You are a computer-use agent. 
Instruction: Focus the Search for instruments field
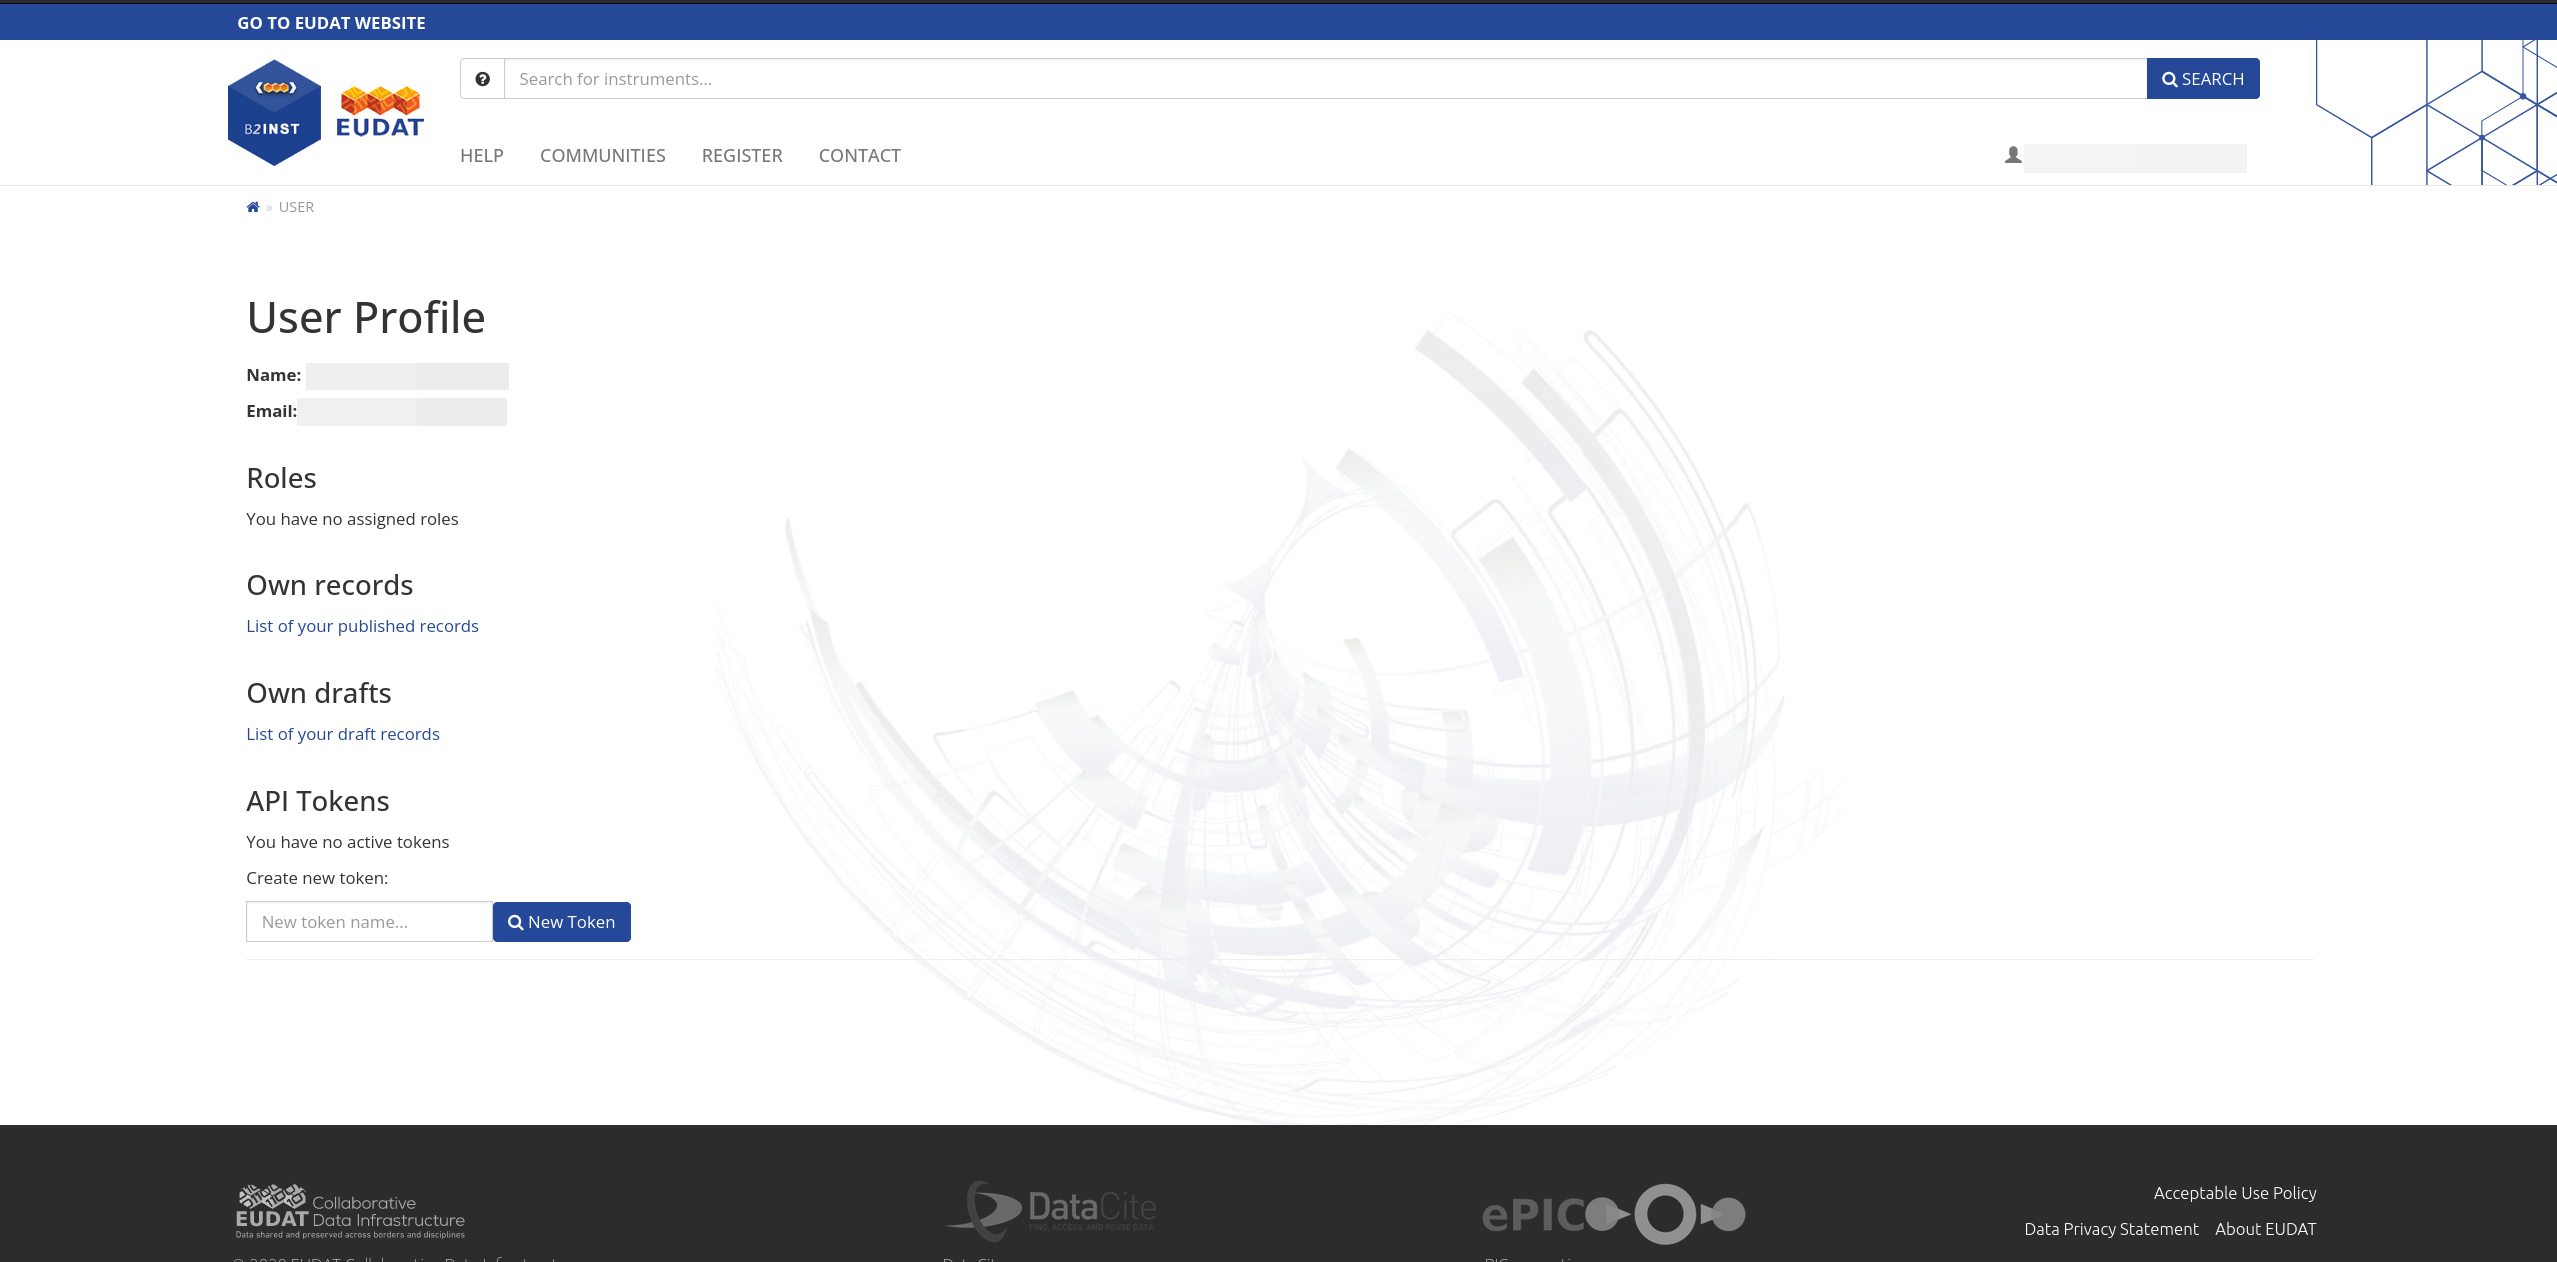point(1324,79)
